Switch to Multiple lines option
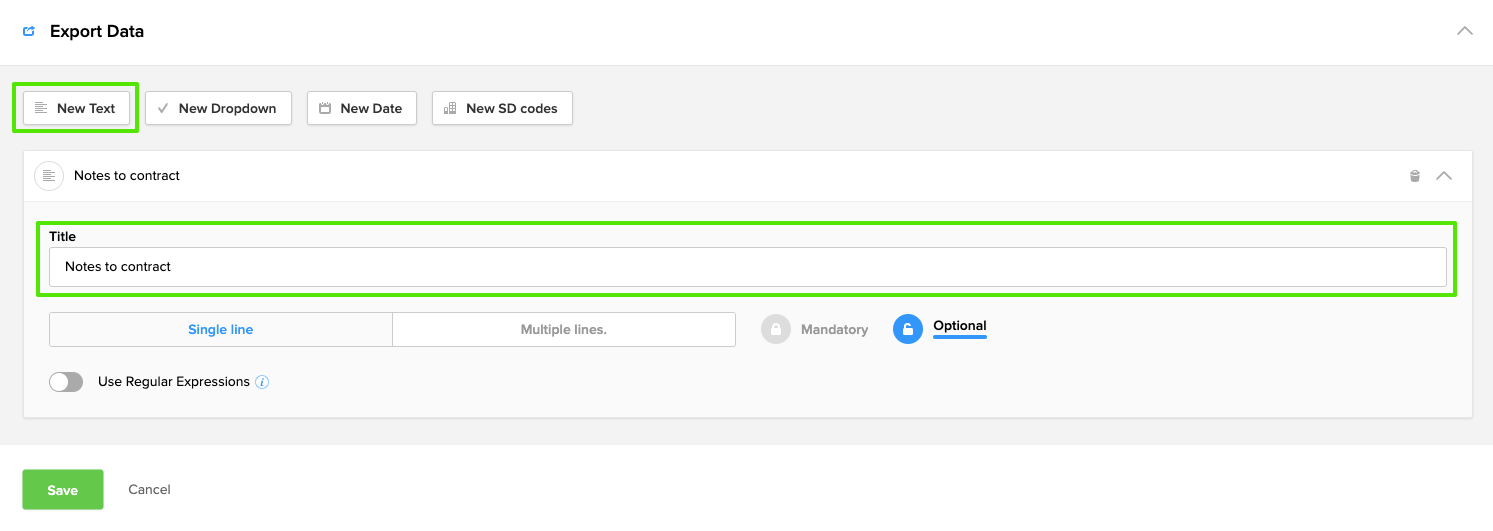Viewport: 1493px width, 531px height. point(563,330)
